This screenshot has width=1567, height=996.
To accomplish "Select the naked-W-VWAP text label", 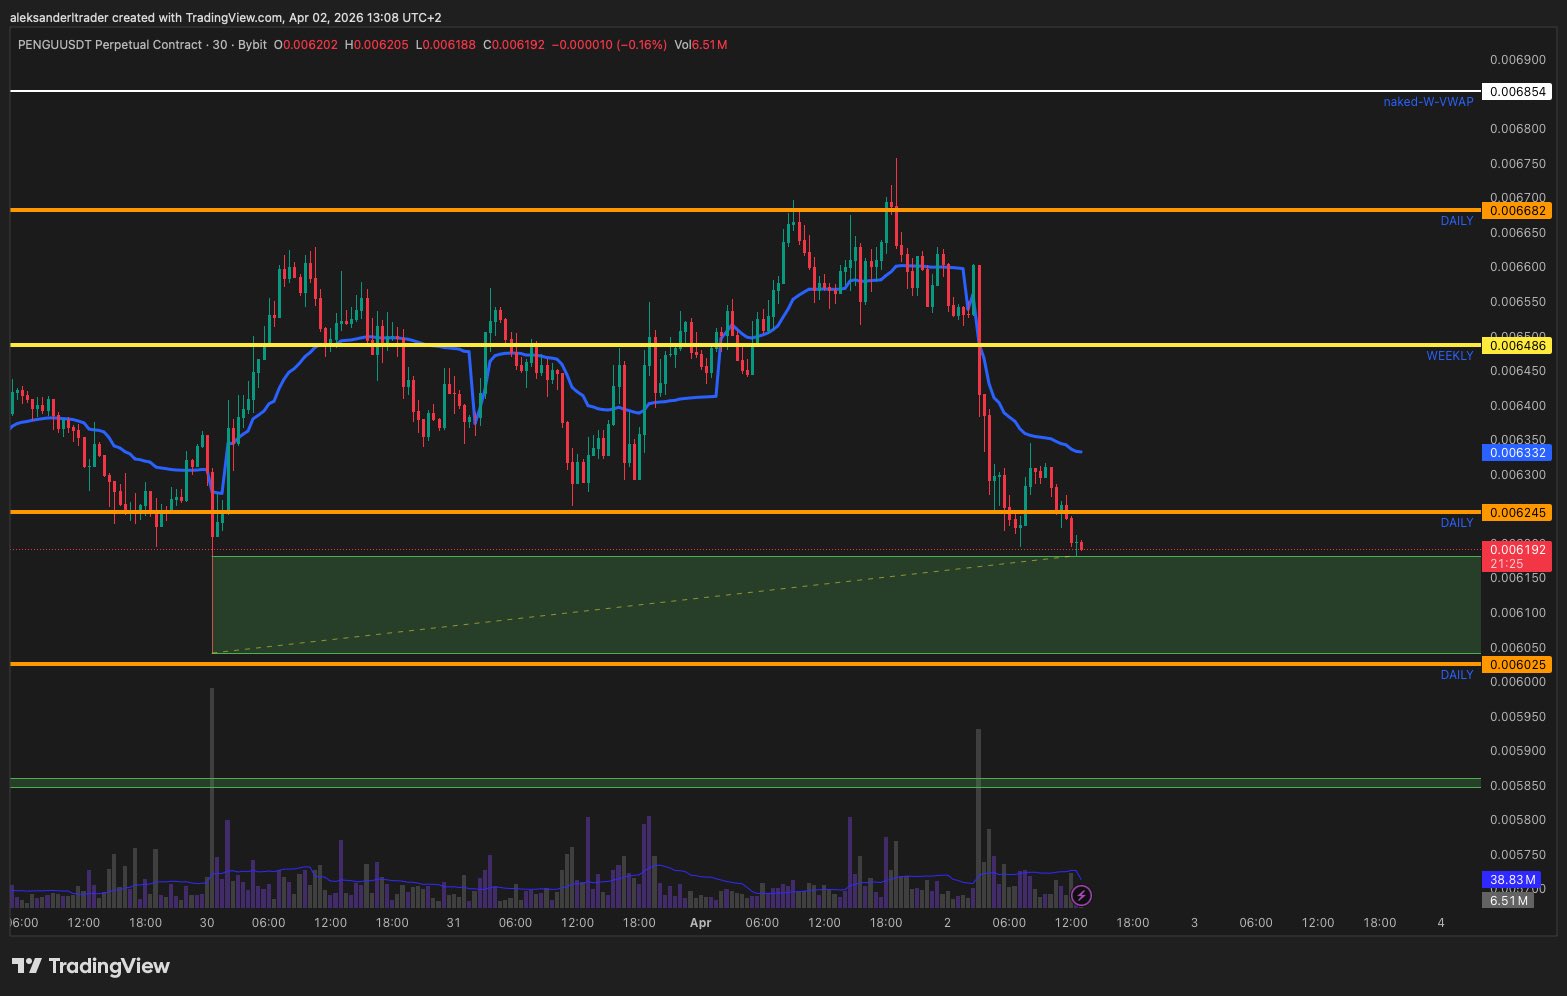I will (1427, 102).
